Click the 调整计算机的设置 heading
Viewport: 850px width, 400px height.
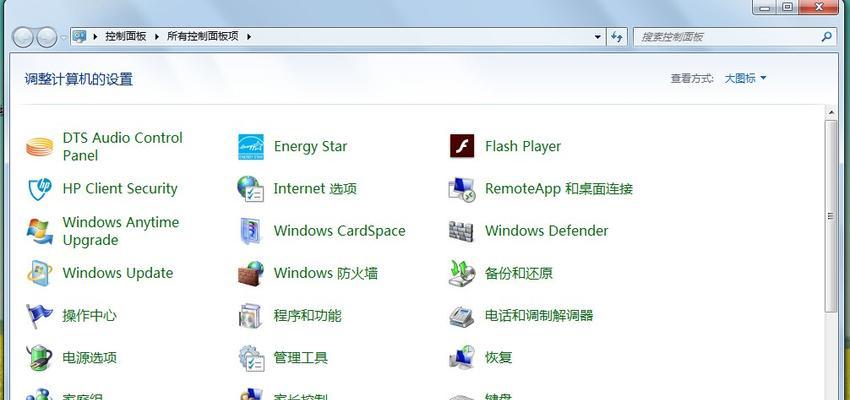coord(79,79)
